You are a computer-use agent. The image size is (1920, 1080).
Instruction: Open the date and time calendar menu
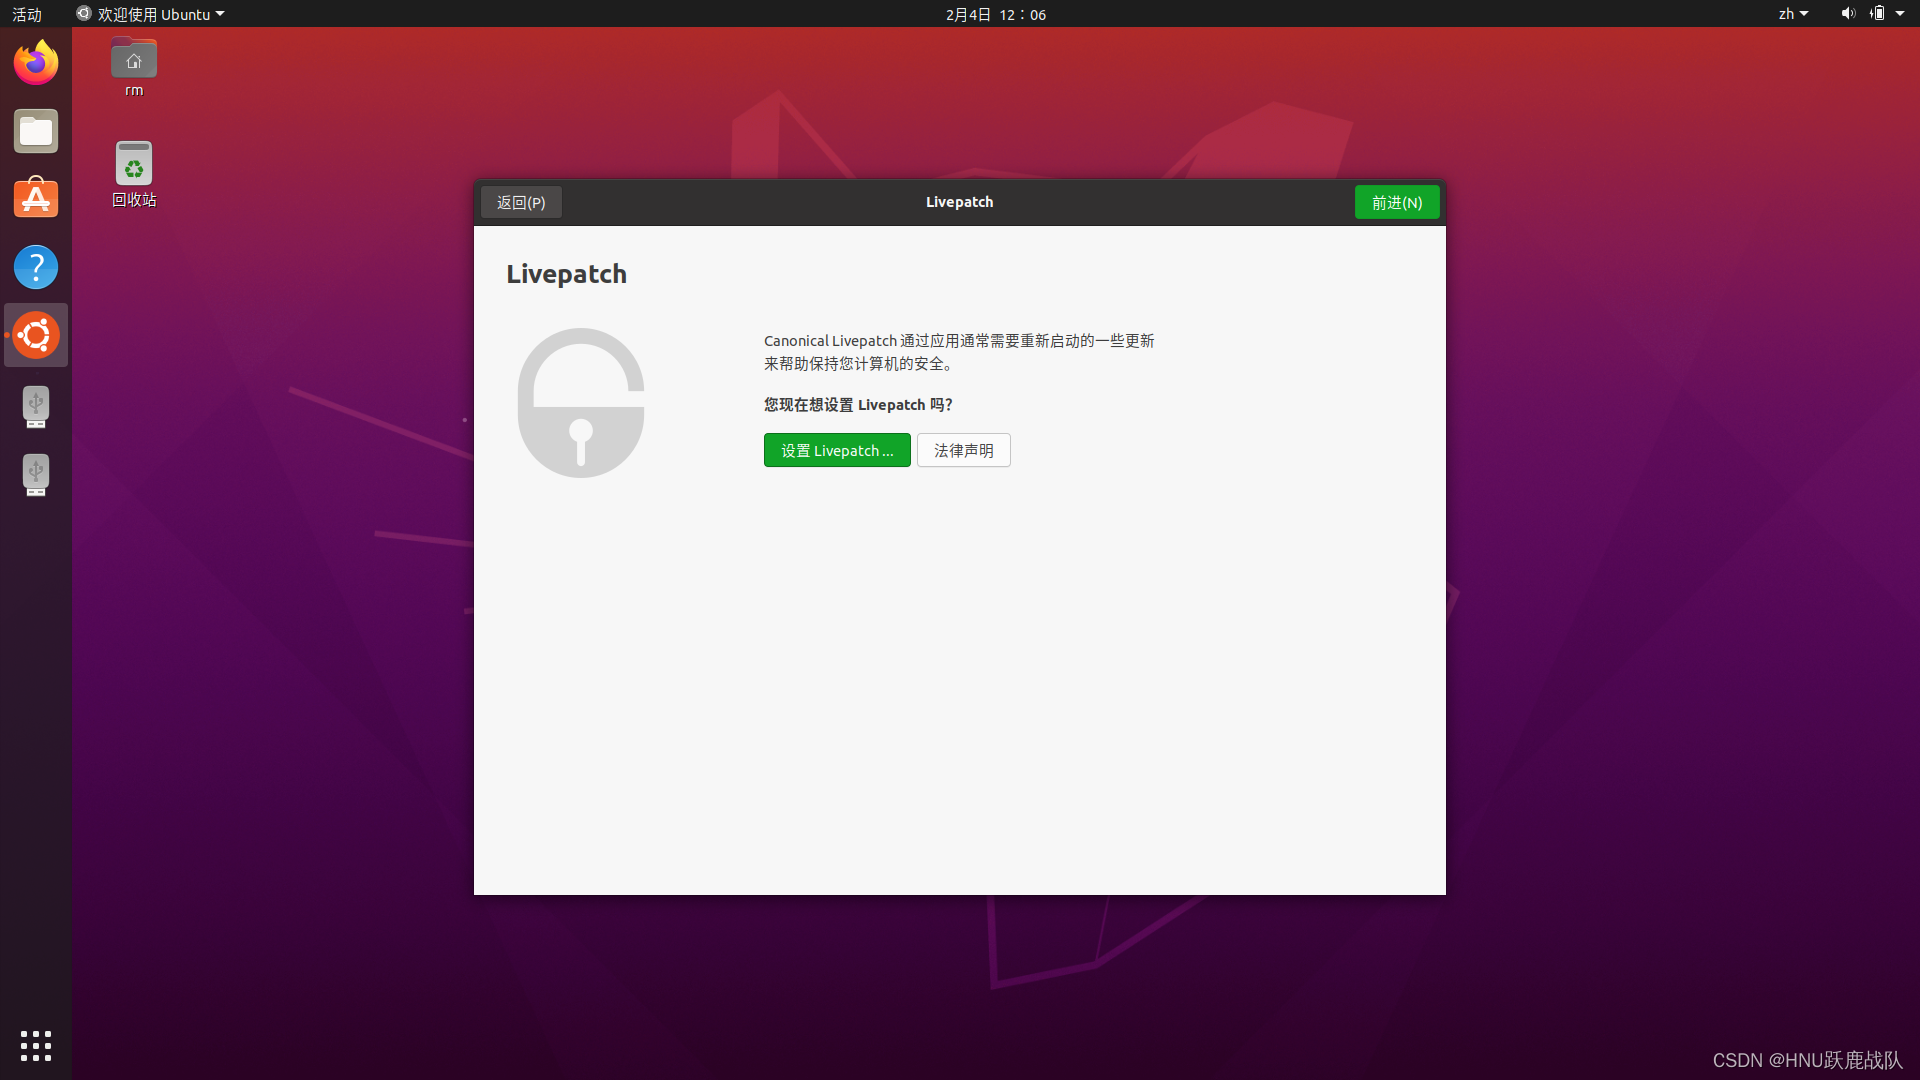(x=996, y=14)
